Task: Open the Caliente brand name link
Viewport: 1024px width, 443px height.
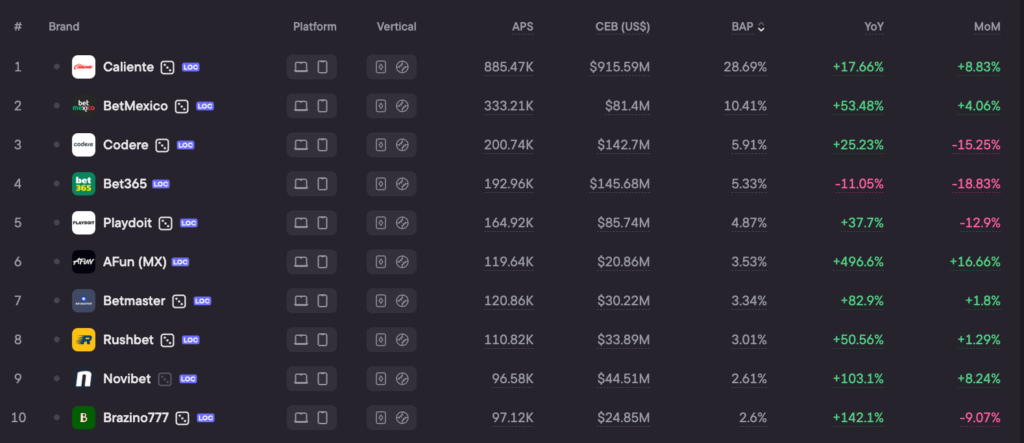Action: tap(129, 67)
